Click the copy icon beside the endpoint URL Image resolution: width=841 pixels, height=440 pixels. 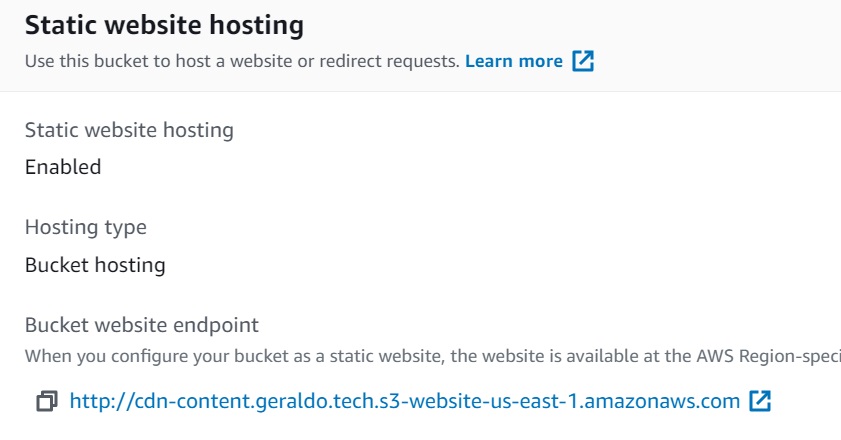[46, 402]
